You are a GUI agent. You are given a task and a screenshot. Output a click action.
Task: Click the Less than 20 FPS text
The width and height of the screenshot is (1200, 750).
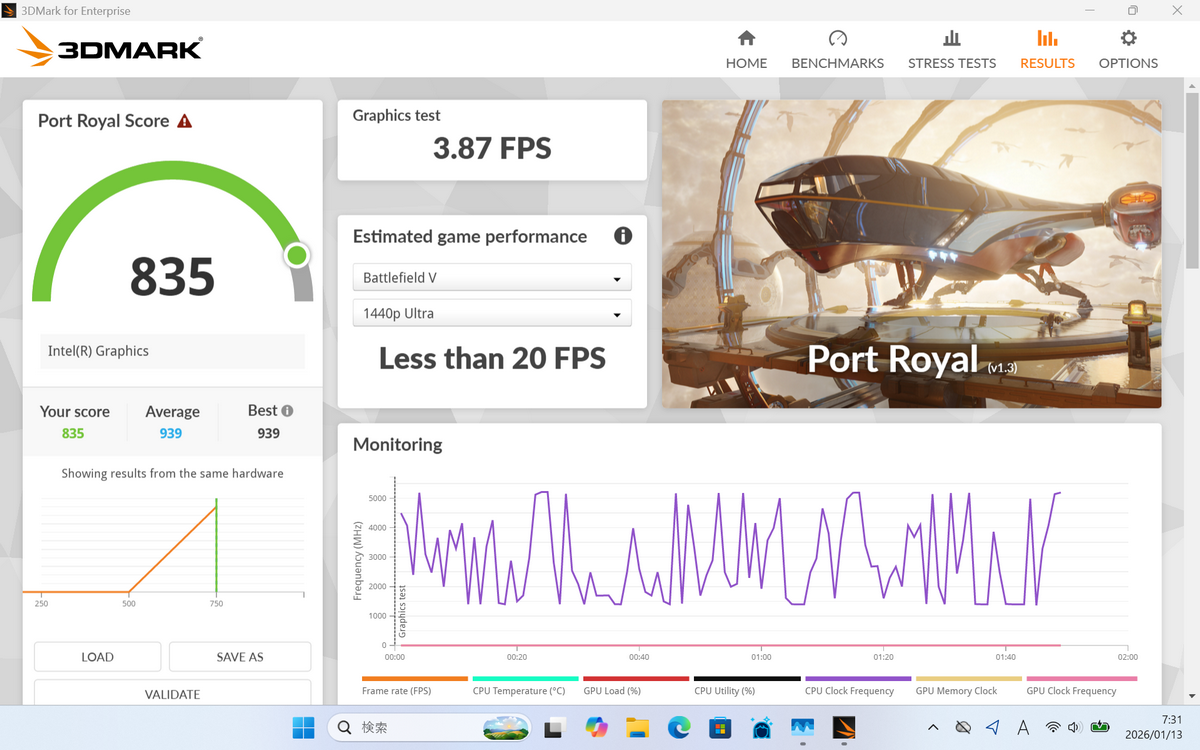point(492,358)
